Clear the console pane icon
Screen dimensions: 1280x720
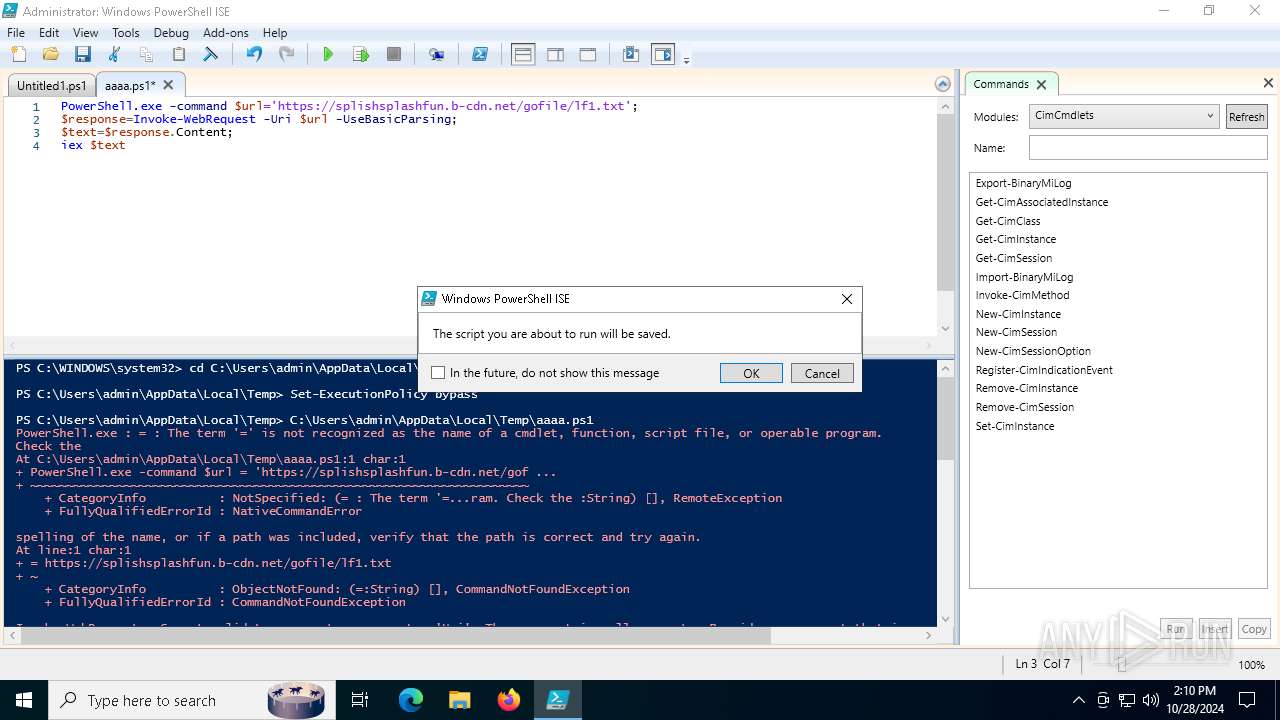pos(210,55)
